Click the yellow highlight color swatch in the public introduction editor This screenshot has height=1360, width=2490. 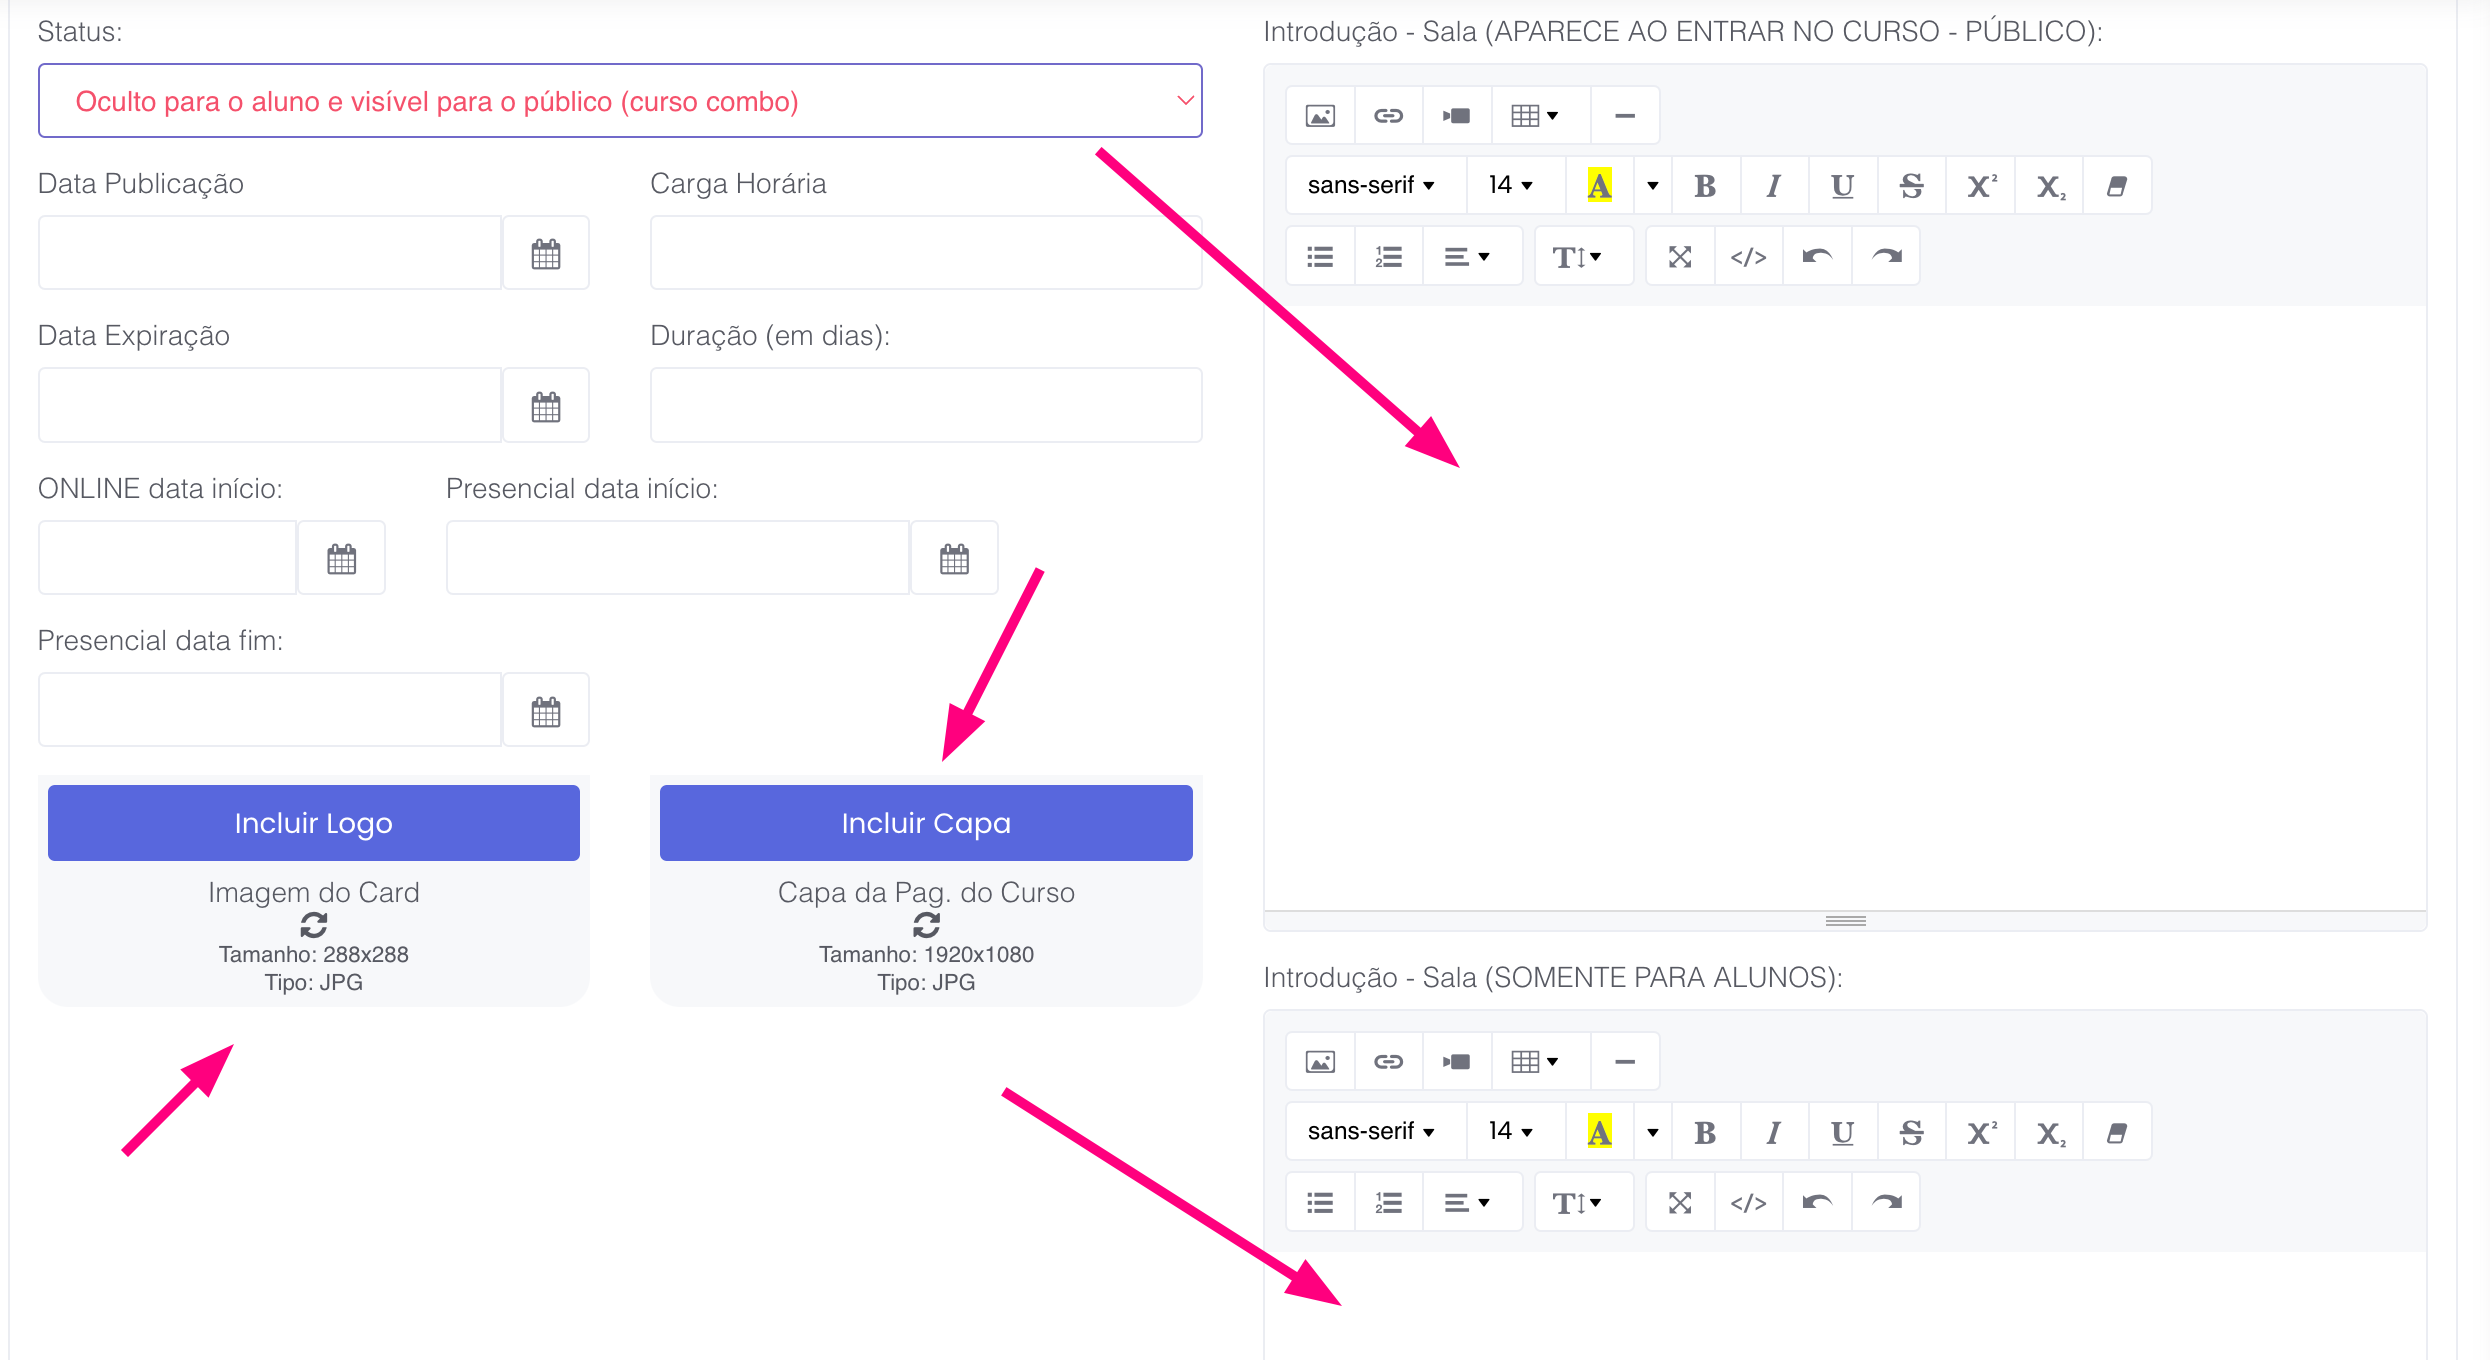click(1599, 186)
